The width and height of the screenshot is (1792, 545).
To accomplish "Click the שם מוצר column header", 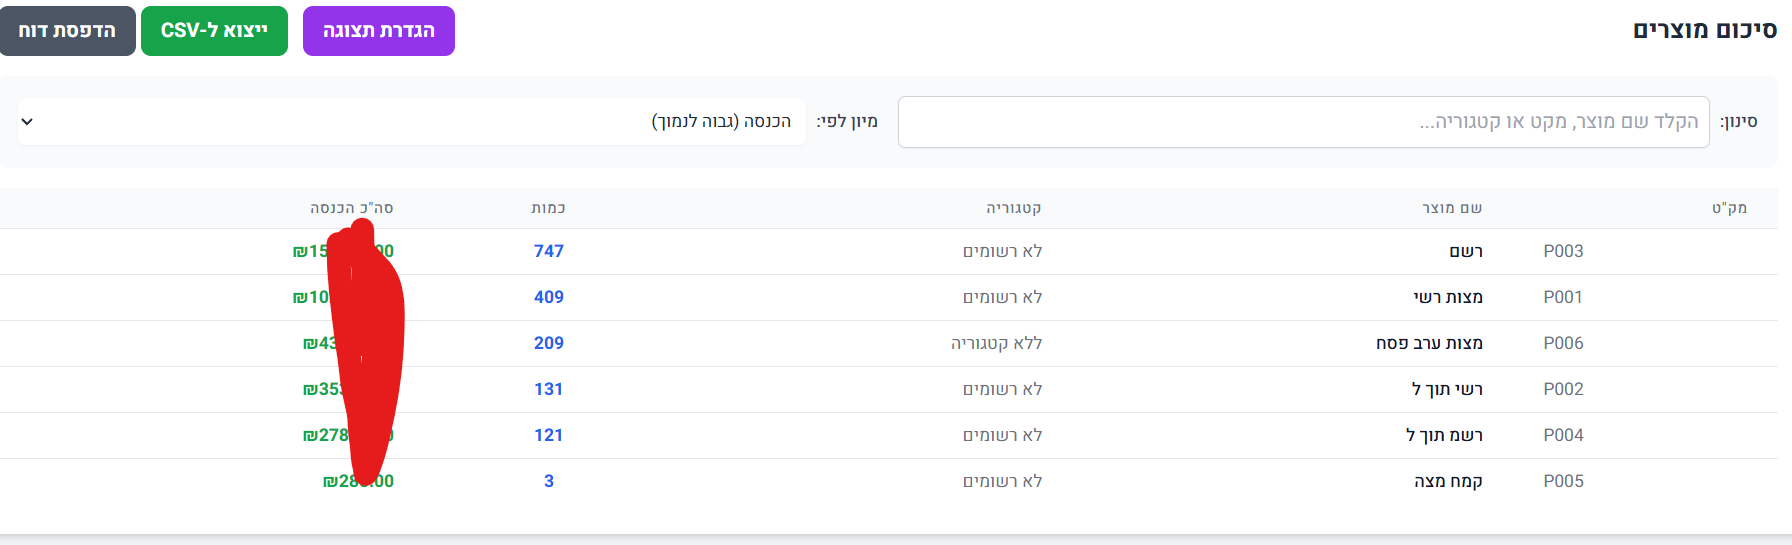I will 1452,208.
